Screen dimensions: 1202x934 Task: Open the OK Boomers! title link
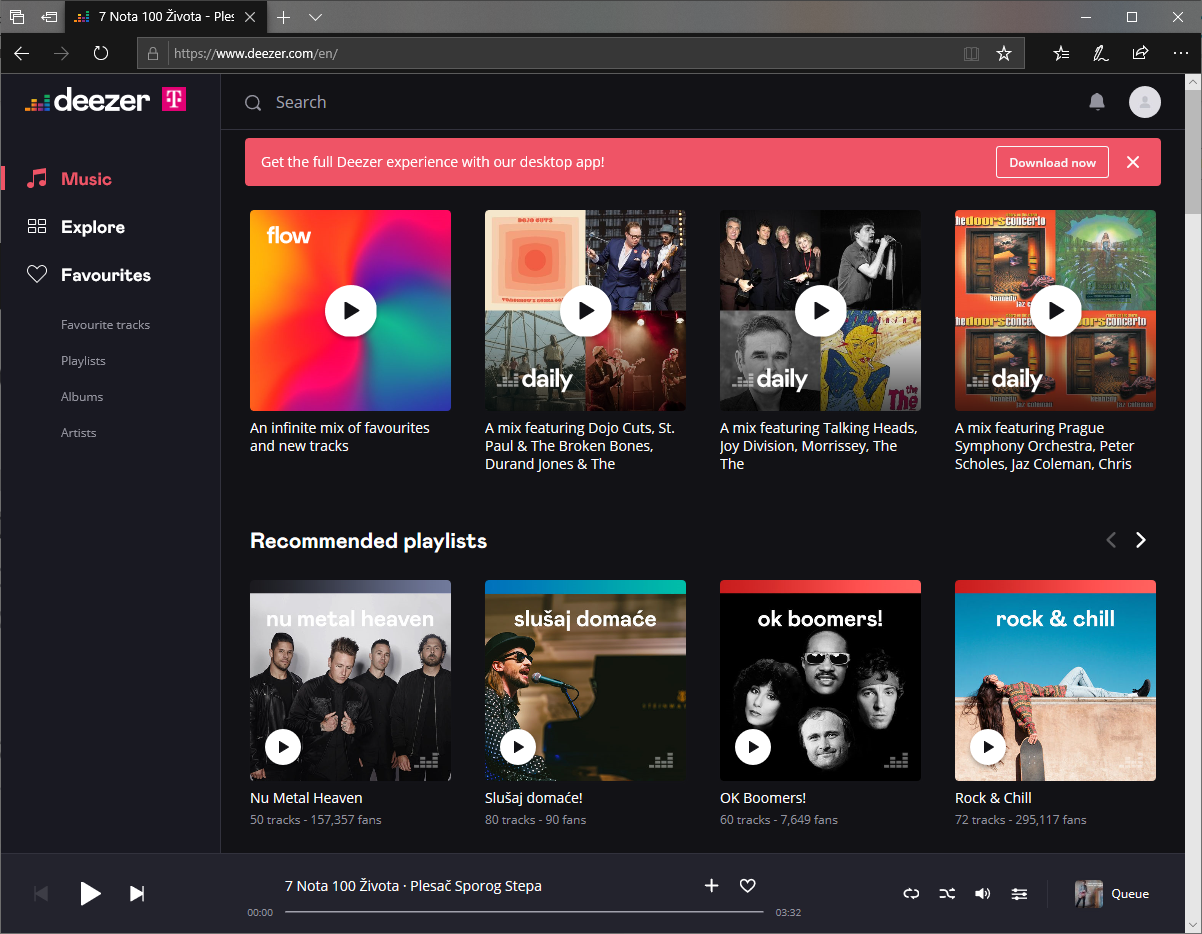tap(763, 798)
